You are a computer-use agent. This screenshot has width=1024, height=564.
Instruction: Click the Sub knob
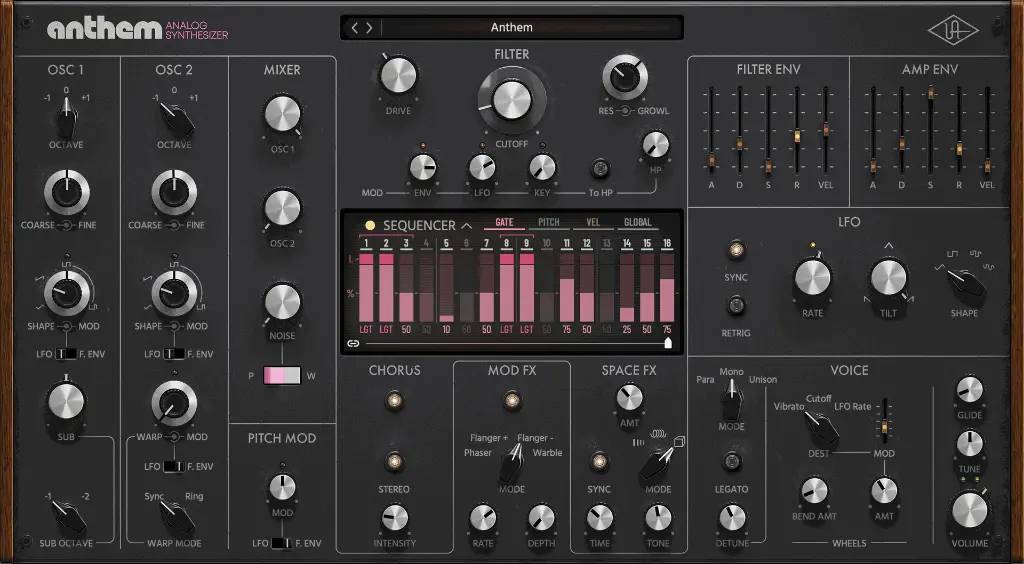pyautogui.click(x=66, y=401)
